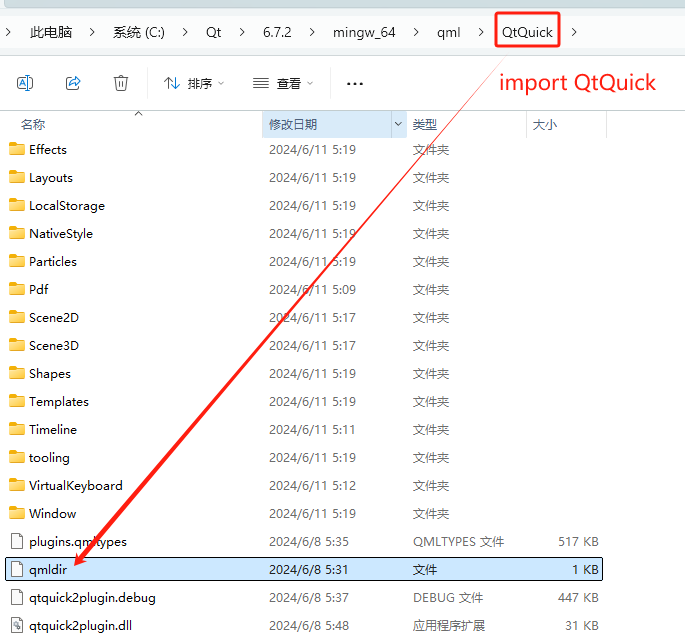Sort by the size (大小) column header
This screenshot has height=638, width=685.
click(x=544, y=125)
